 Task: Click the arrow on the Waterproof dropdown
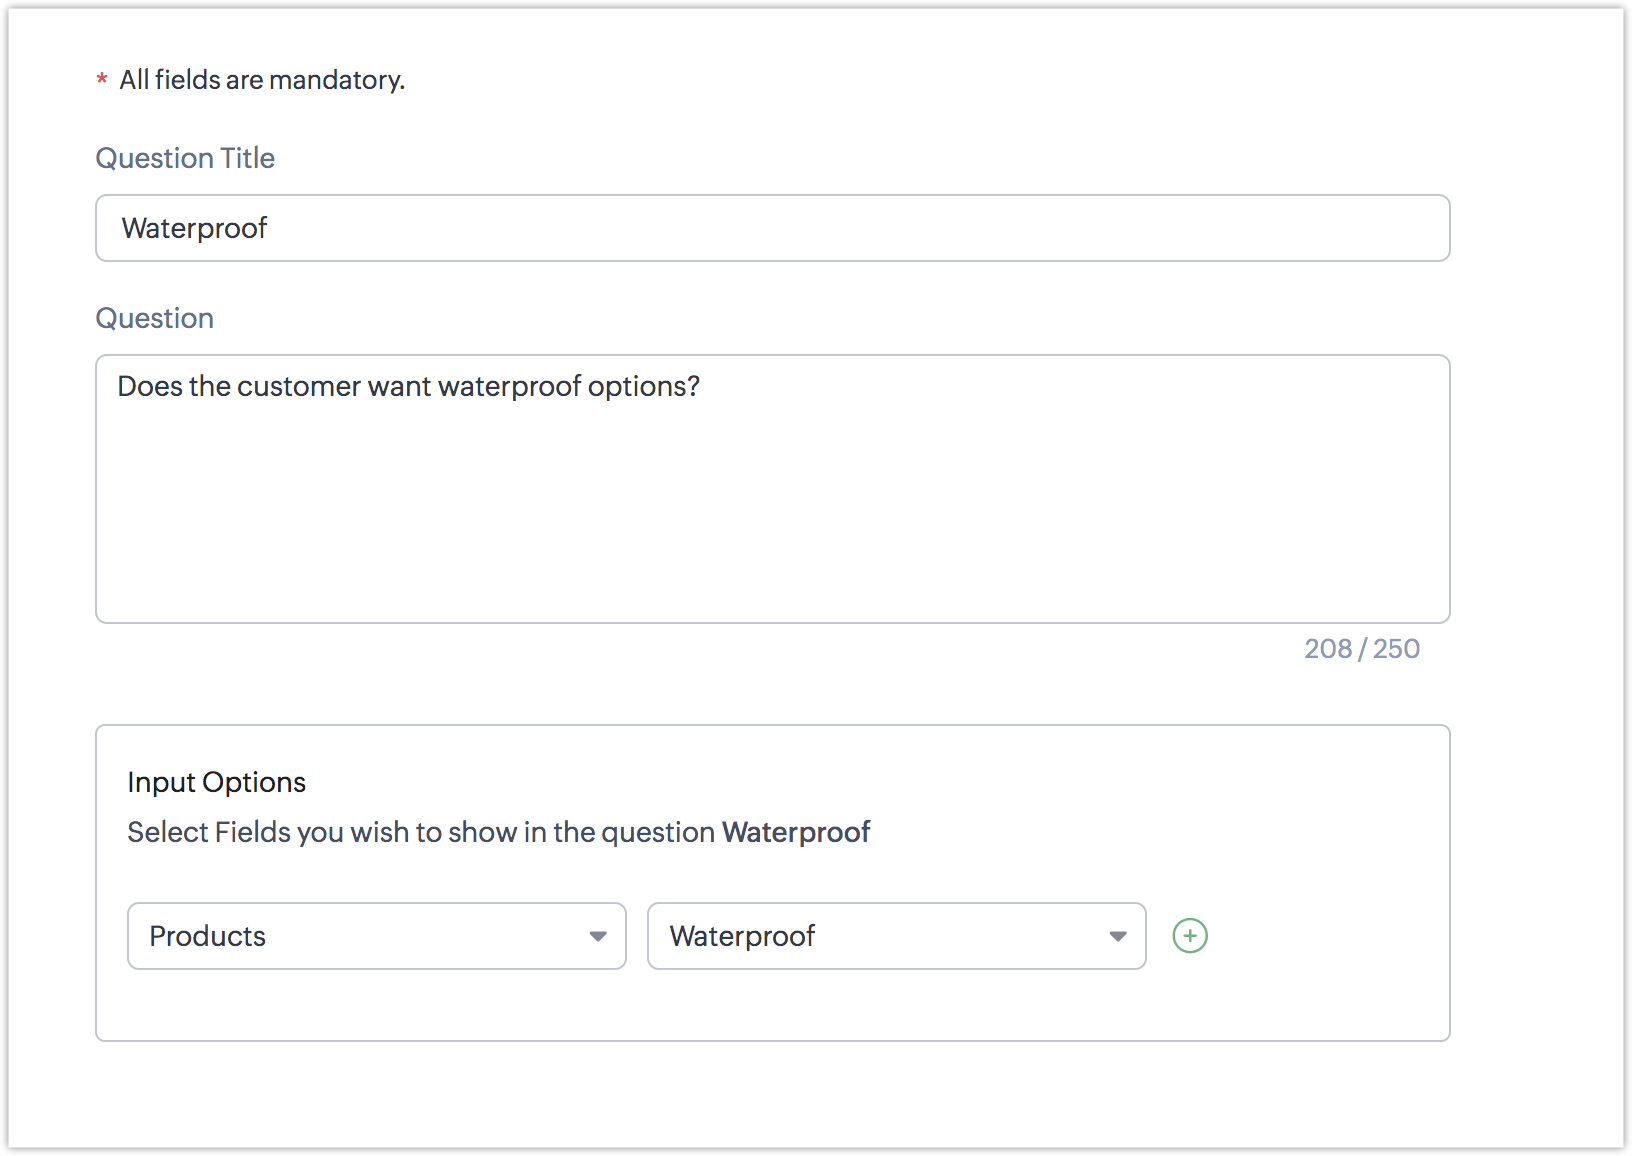pyautogui.click(x=1118, y=936)
